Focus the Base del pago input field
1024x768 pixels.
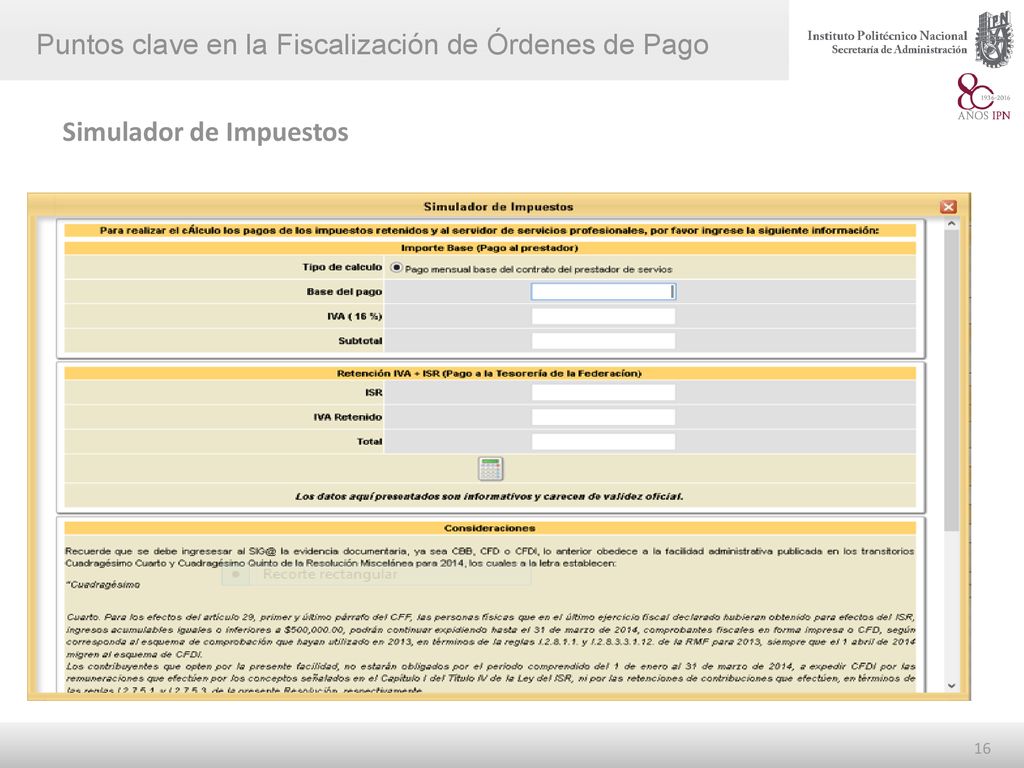pyautogui.click(x=603, y=292)
